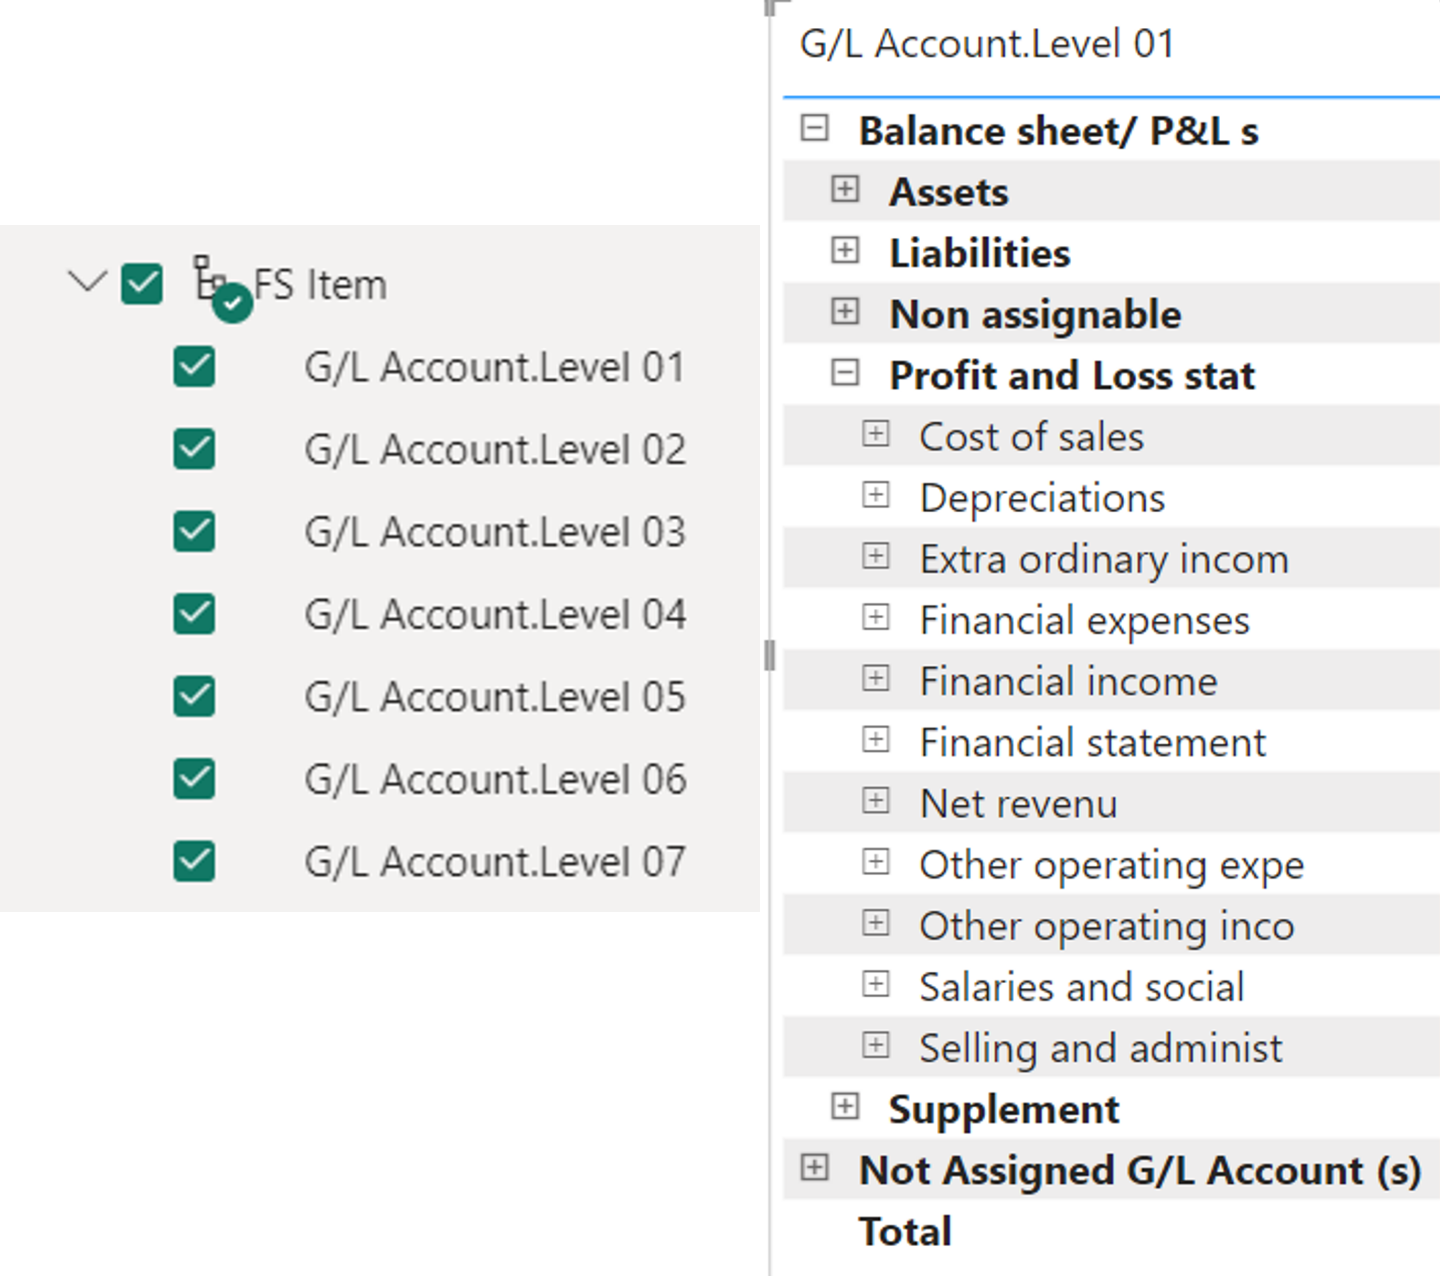
Task: Select G/L Account.Level 05 field label
Action: [x=495, y=697]
